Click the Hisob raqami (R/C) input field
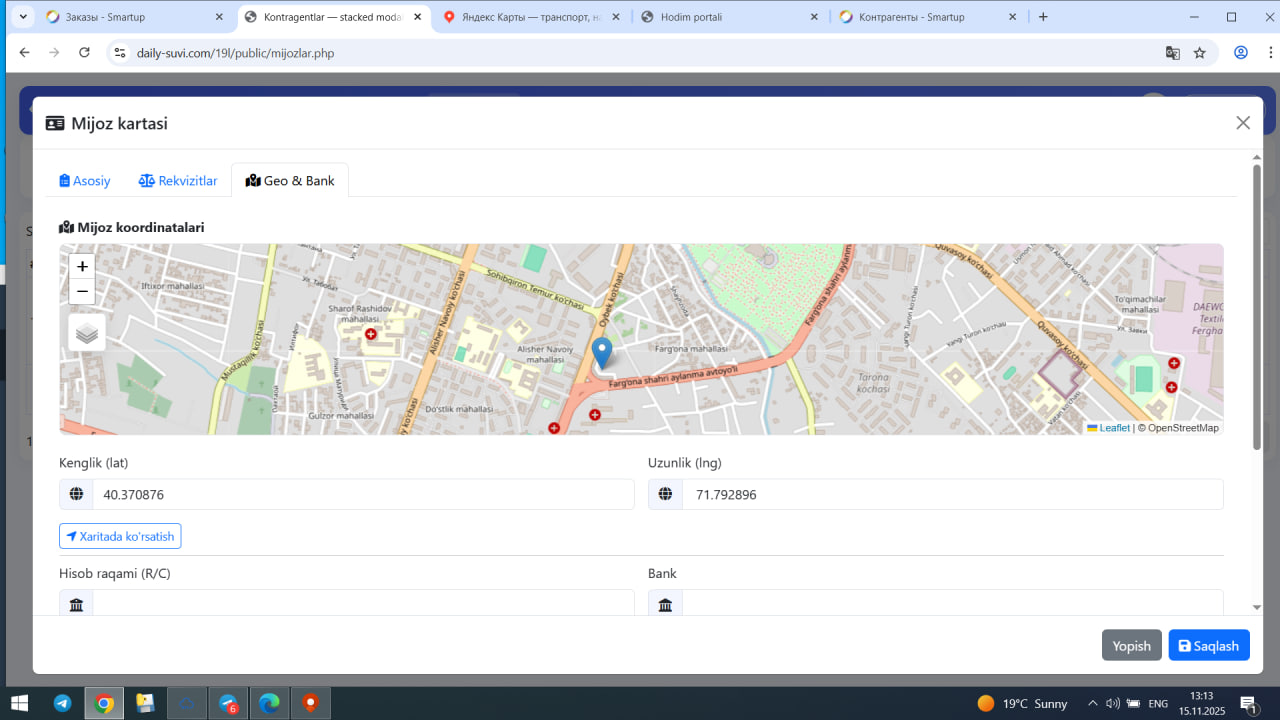This screenshot has height=720, width=1280. click(364, 604)
